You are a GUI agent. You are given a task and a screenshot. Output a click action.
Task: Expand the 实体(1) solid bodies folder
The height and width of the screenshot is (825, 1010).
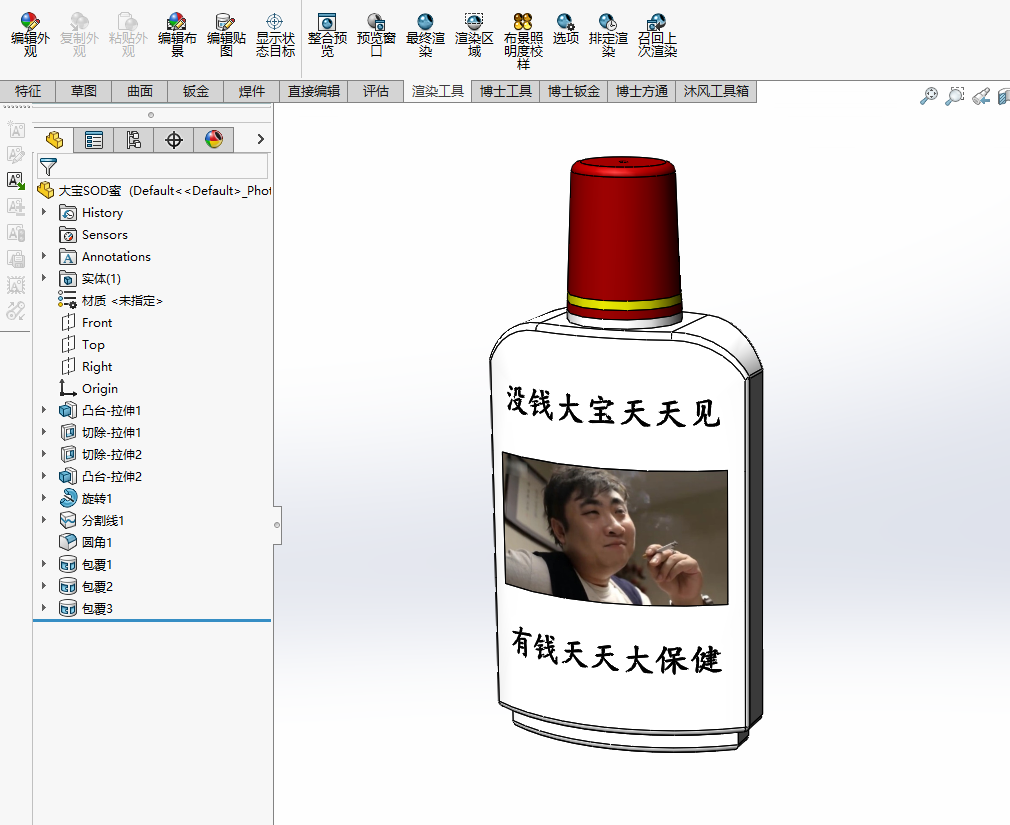pos(44,278)
